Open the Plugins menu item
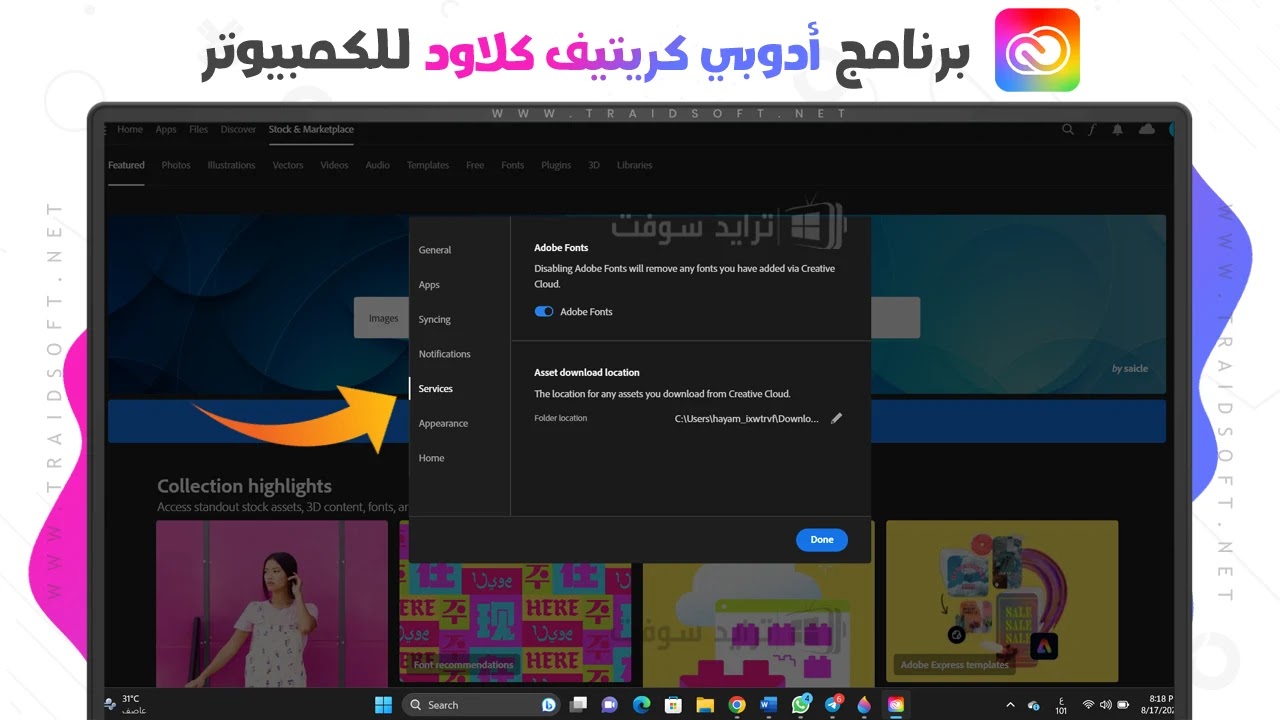The height and width of the screenshot is (720, 1280). [556, 165]
